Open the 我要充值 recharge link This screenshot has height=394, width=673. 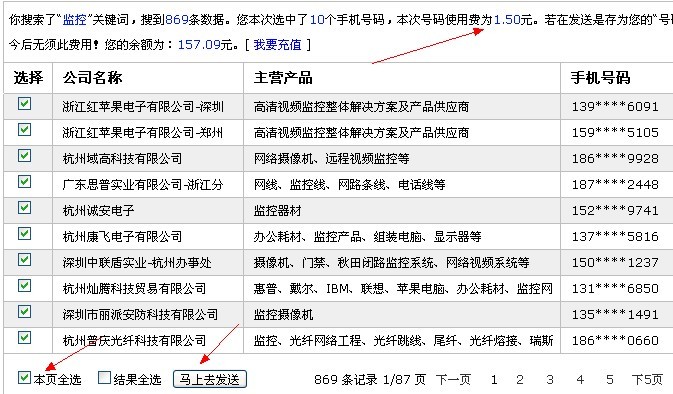pos(277,45)
